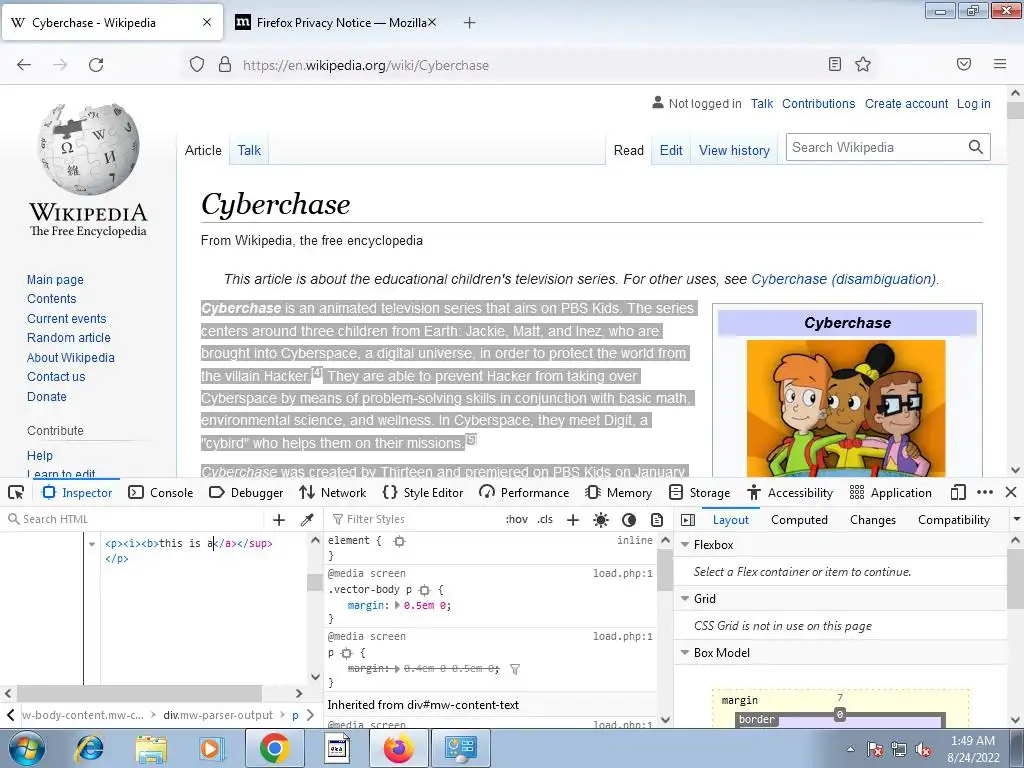
Task: Open the Application tab
Action: pos(891,492)
